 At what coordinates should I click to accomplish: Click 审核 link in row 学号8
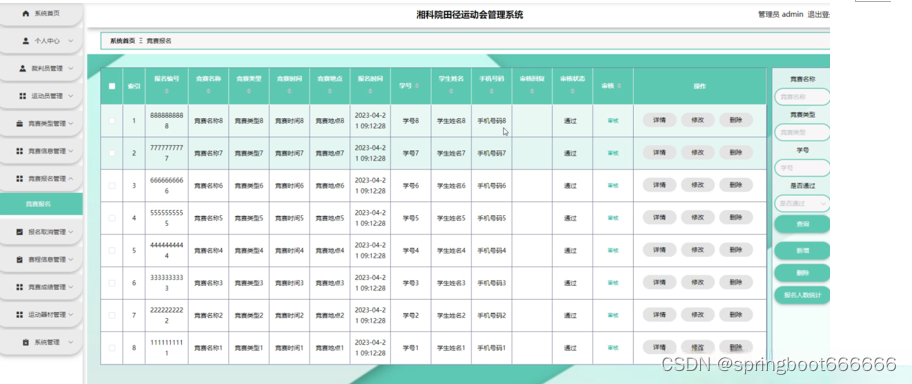pyautogui.click(x=613, y=121)
